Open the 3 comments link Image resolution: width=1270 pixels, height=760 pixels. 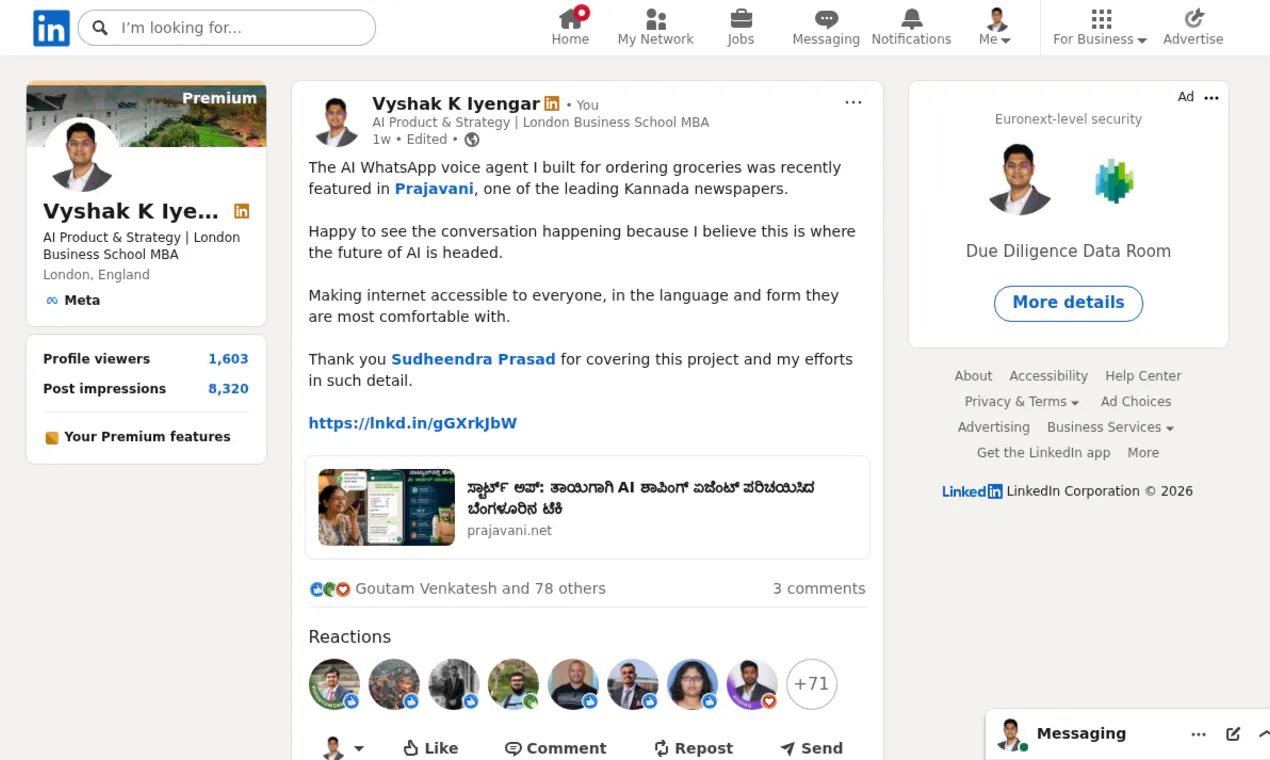(819, 589)
